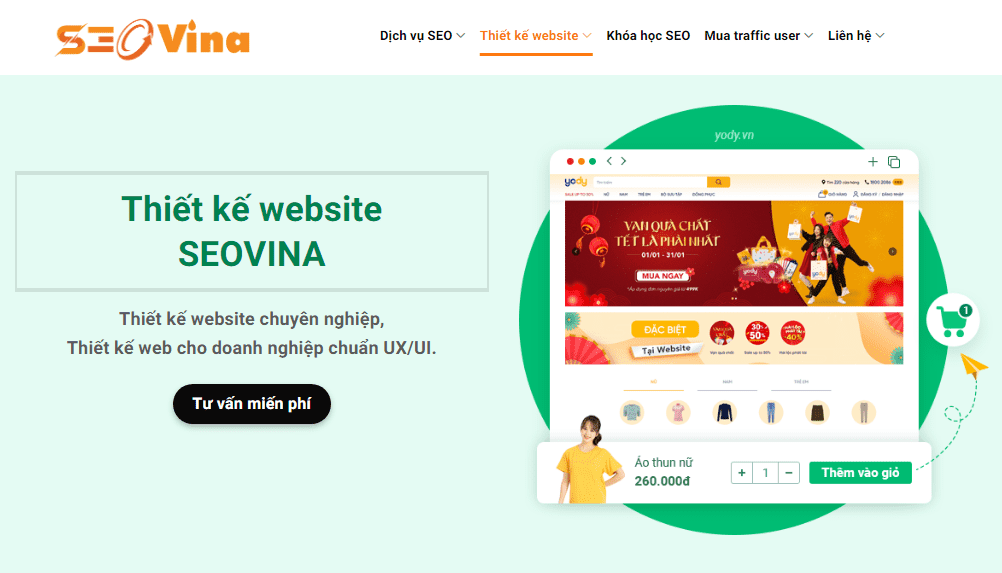This screenshot has height=573, width=1002.
Task: Click the SEOVina logo
Action: 152,39
